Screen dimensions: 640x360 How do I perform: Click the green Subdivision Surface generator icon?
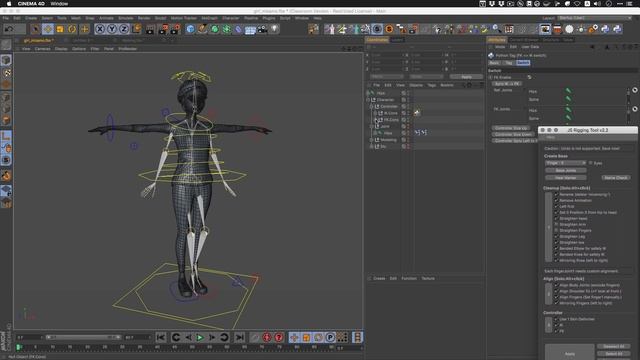[215, 29]
